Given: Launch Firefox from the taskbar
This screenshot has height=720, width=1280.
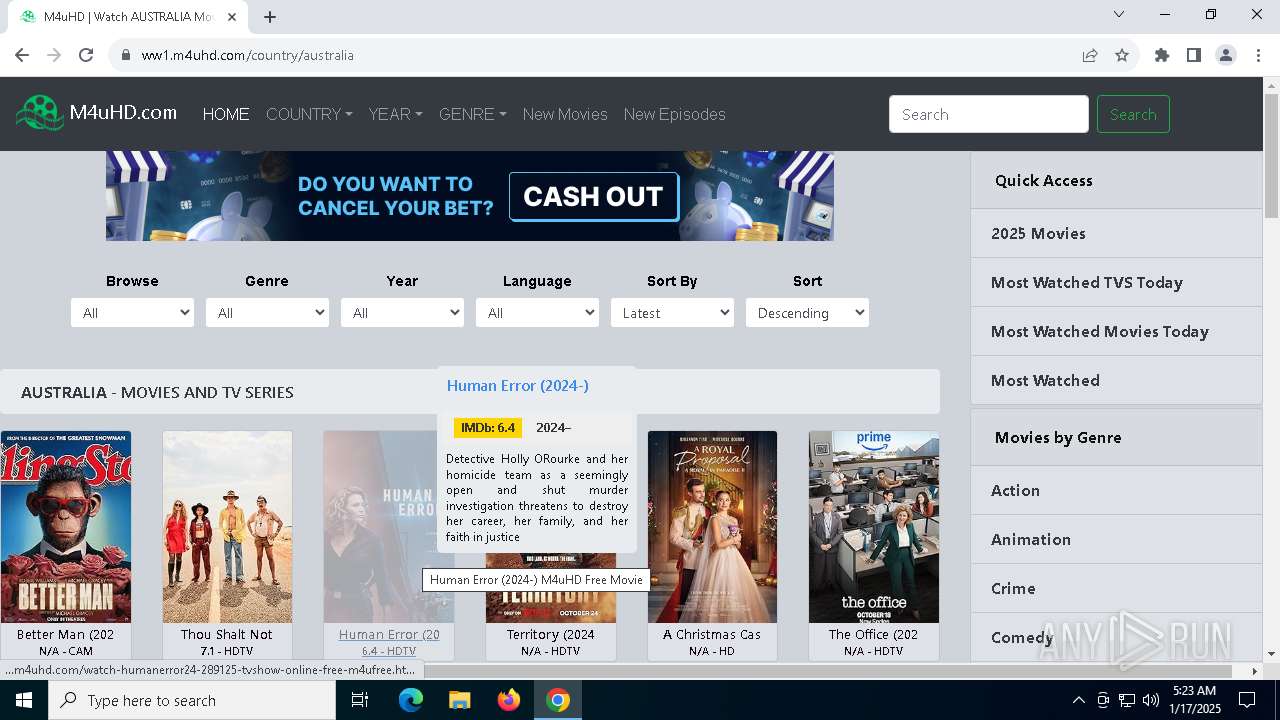Looking at the screenshot, I should click(x=509, y=700).
